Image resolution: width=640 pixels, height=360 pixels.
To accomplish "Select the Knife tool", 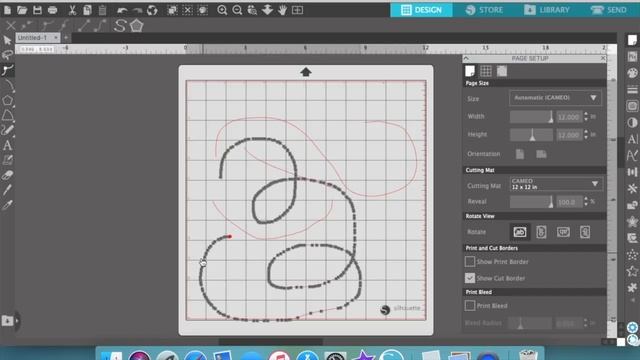I will pos(7,190).
